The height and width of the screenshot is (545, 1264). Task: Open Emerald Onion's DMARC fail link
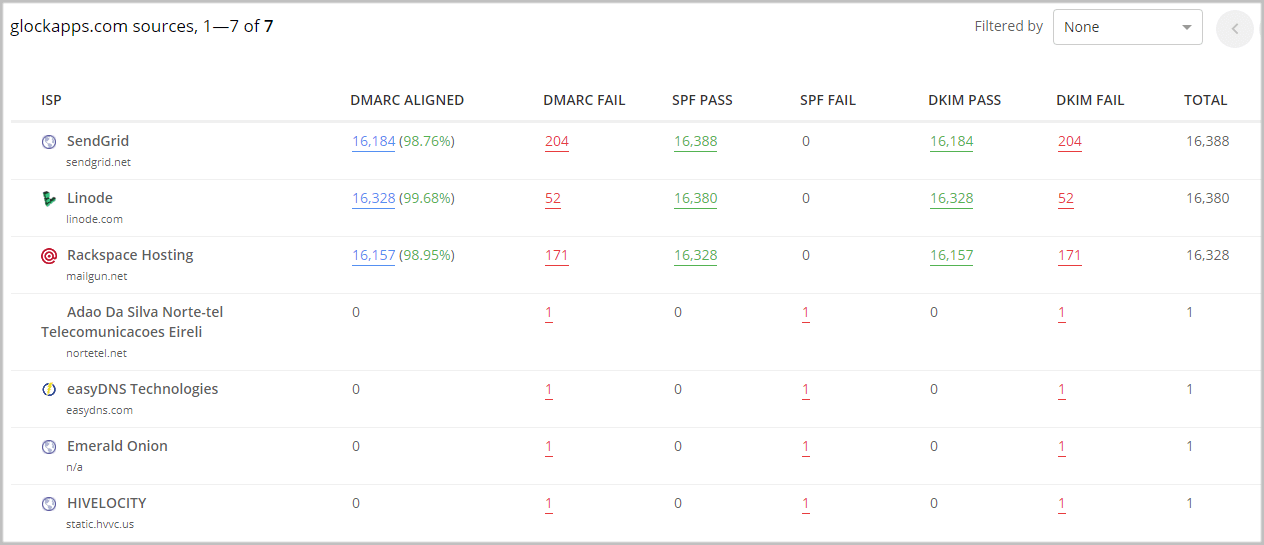click(549, 446)
